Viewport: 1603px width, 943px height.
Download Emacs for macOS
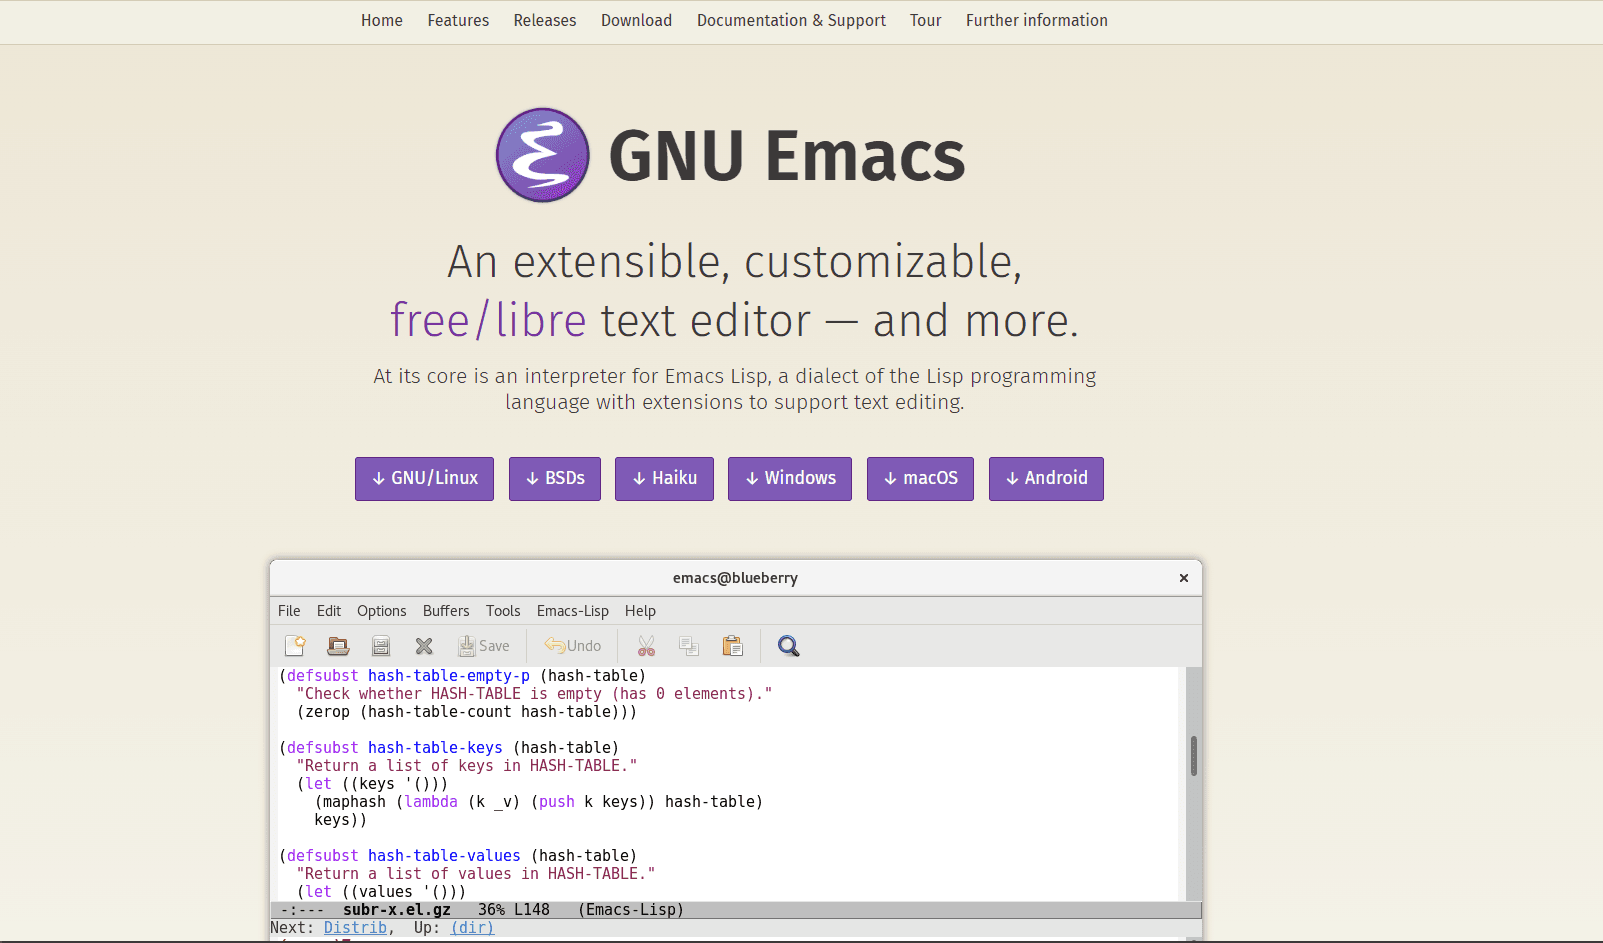920,479
